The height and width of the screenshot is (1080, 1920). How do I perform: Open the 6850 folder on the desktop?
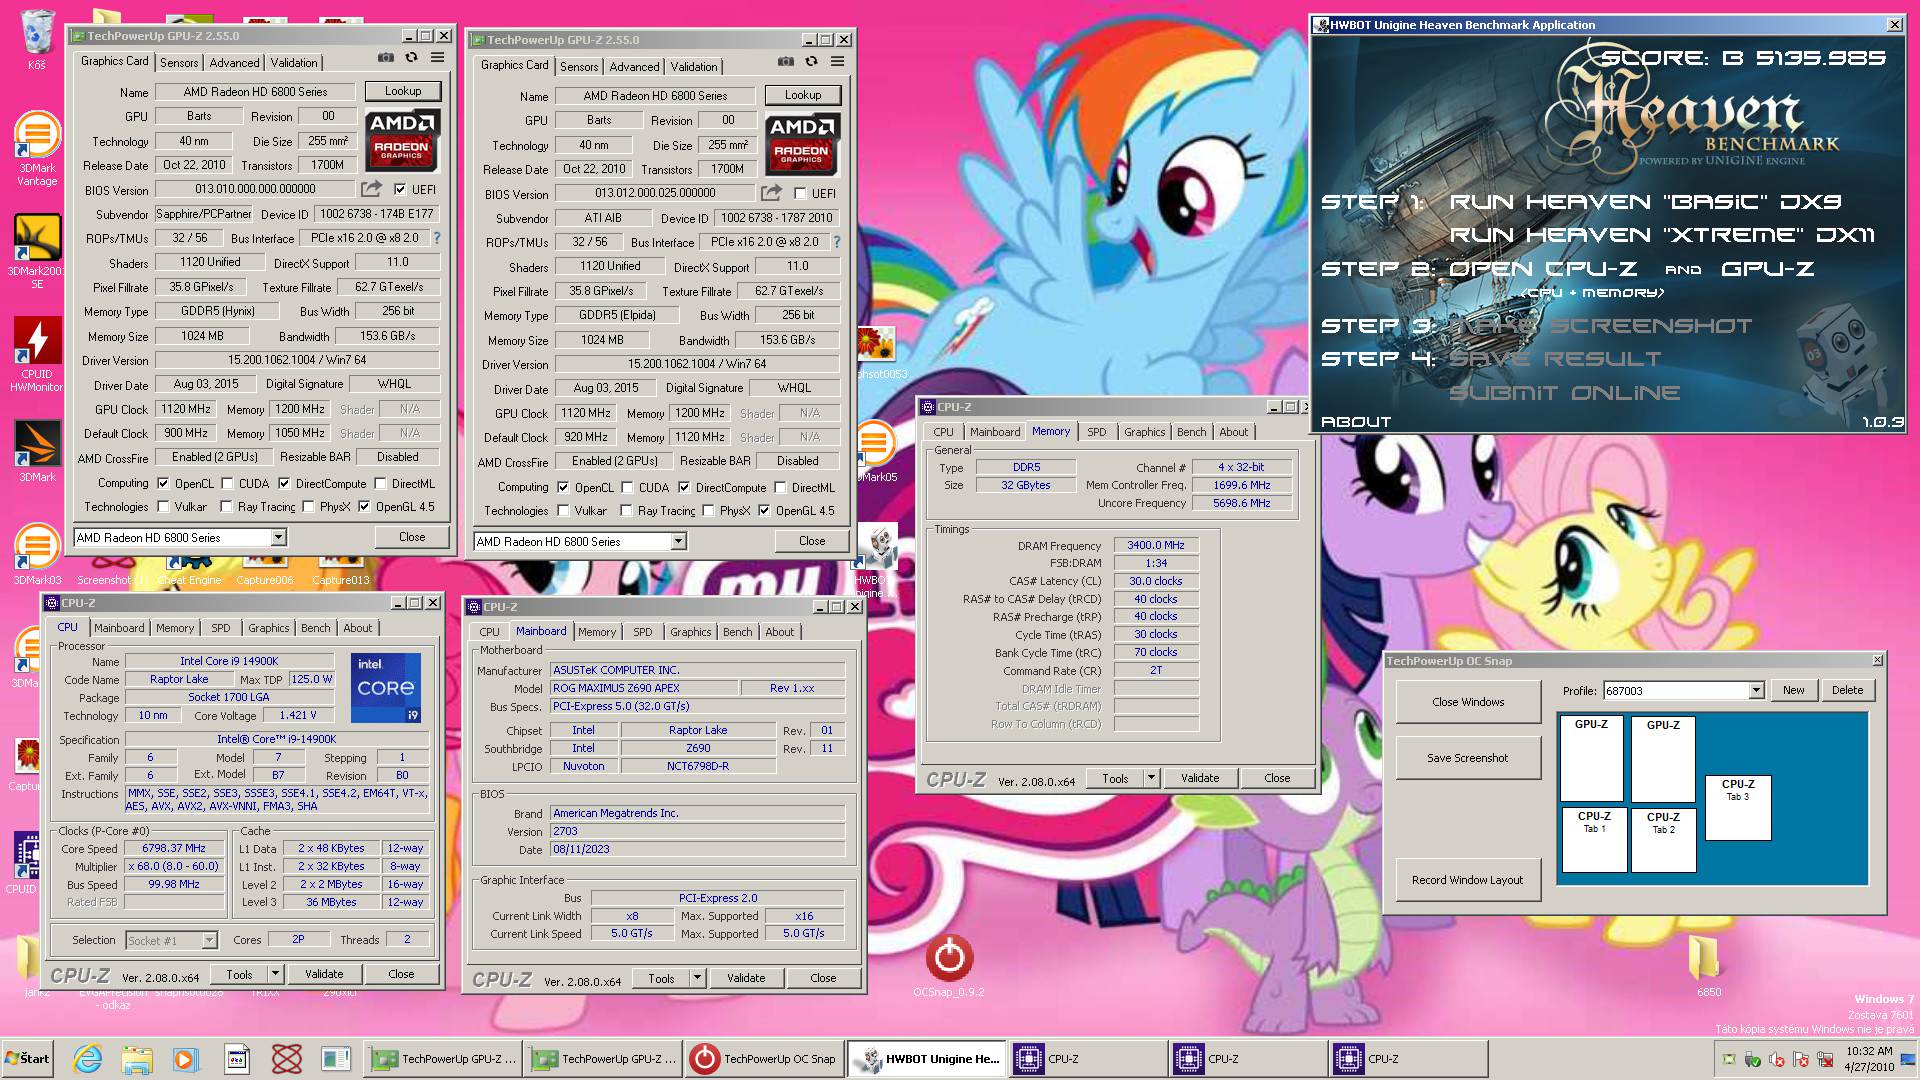[x=1708, y=967]
